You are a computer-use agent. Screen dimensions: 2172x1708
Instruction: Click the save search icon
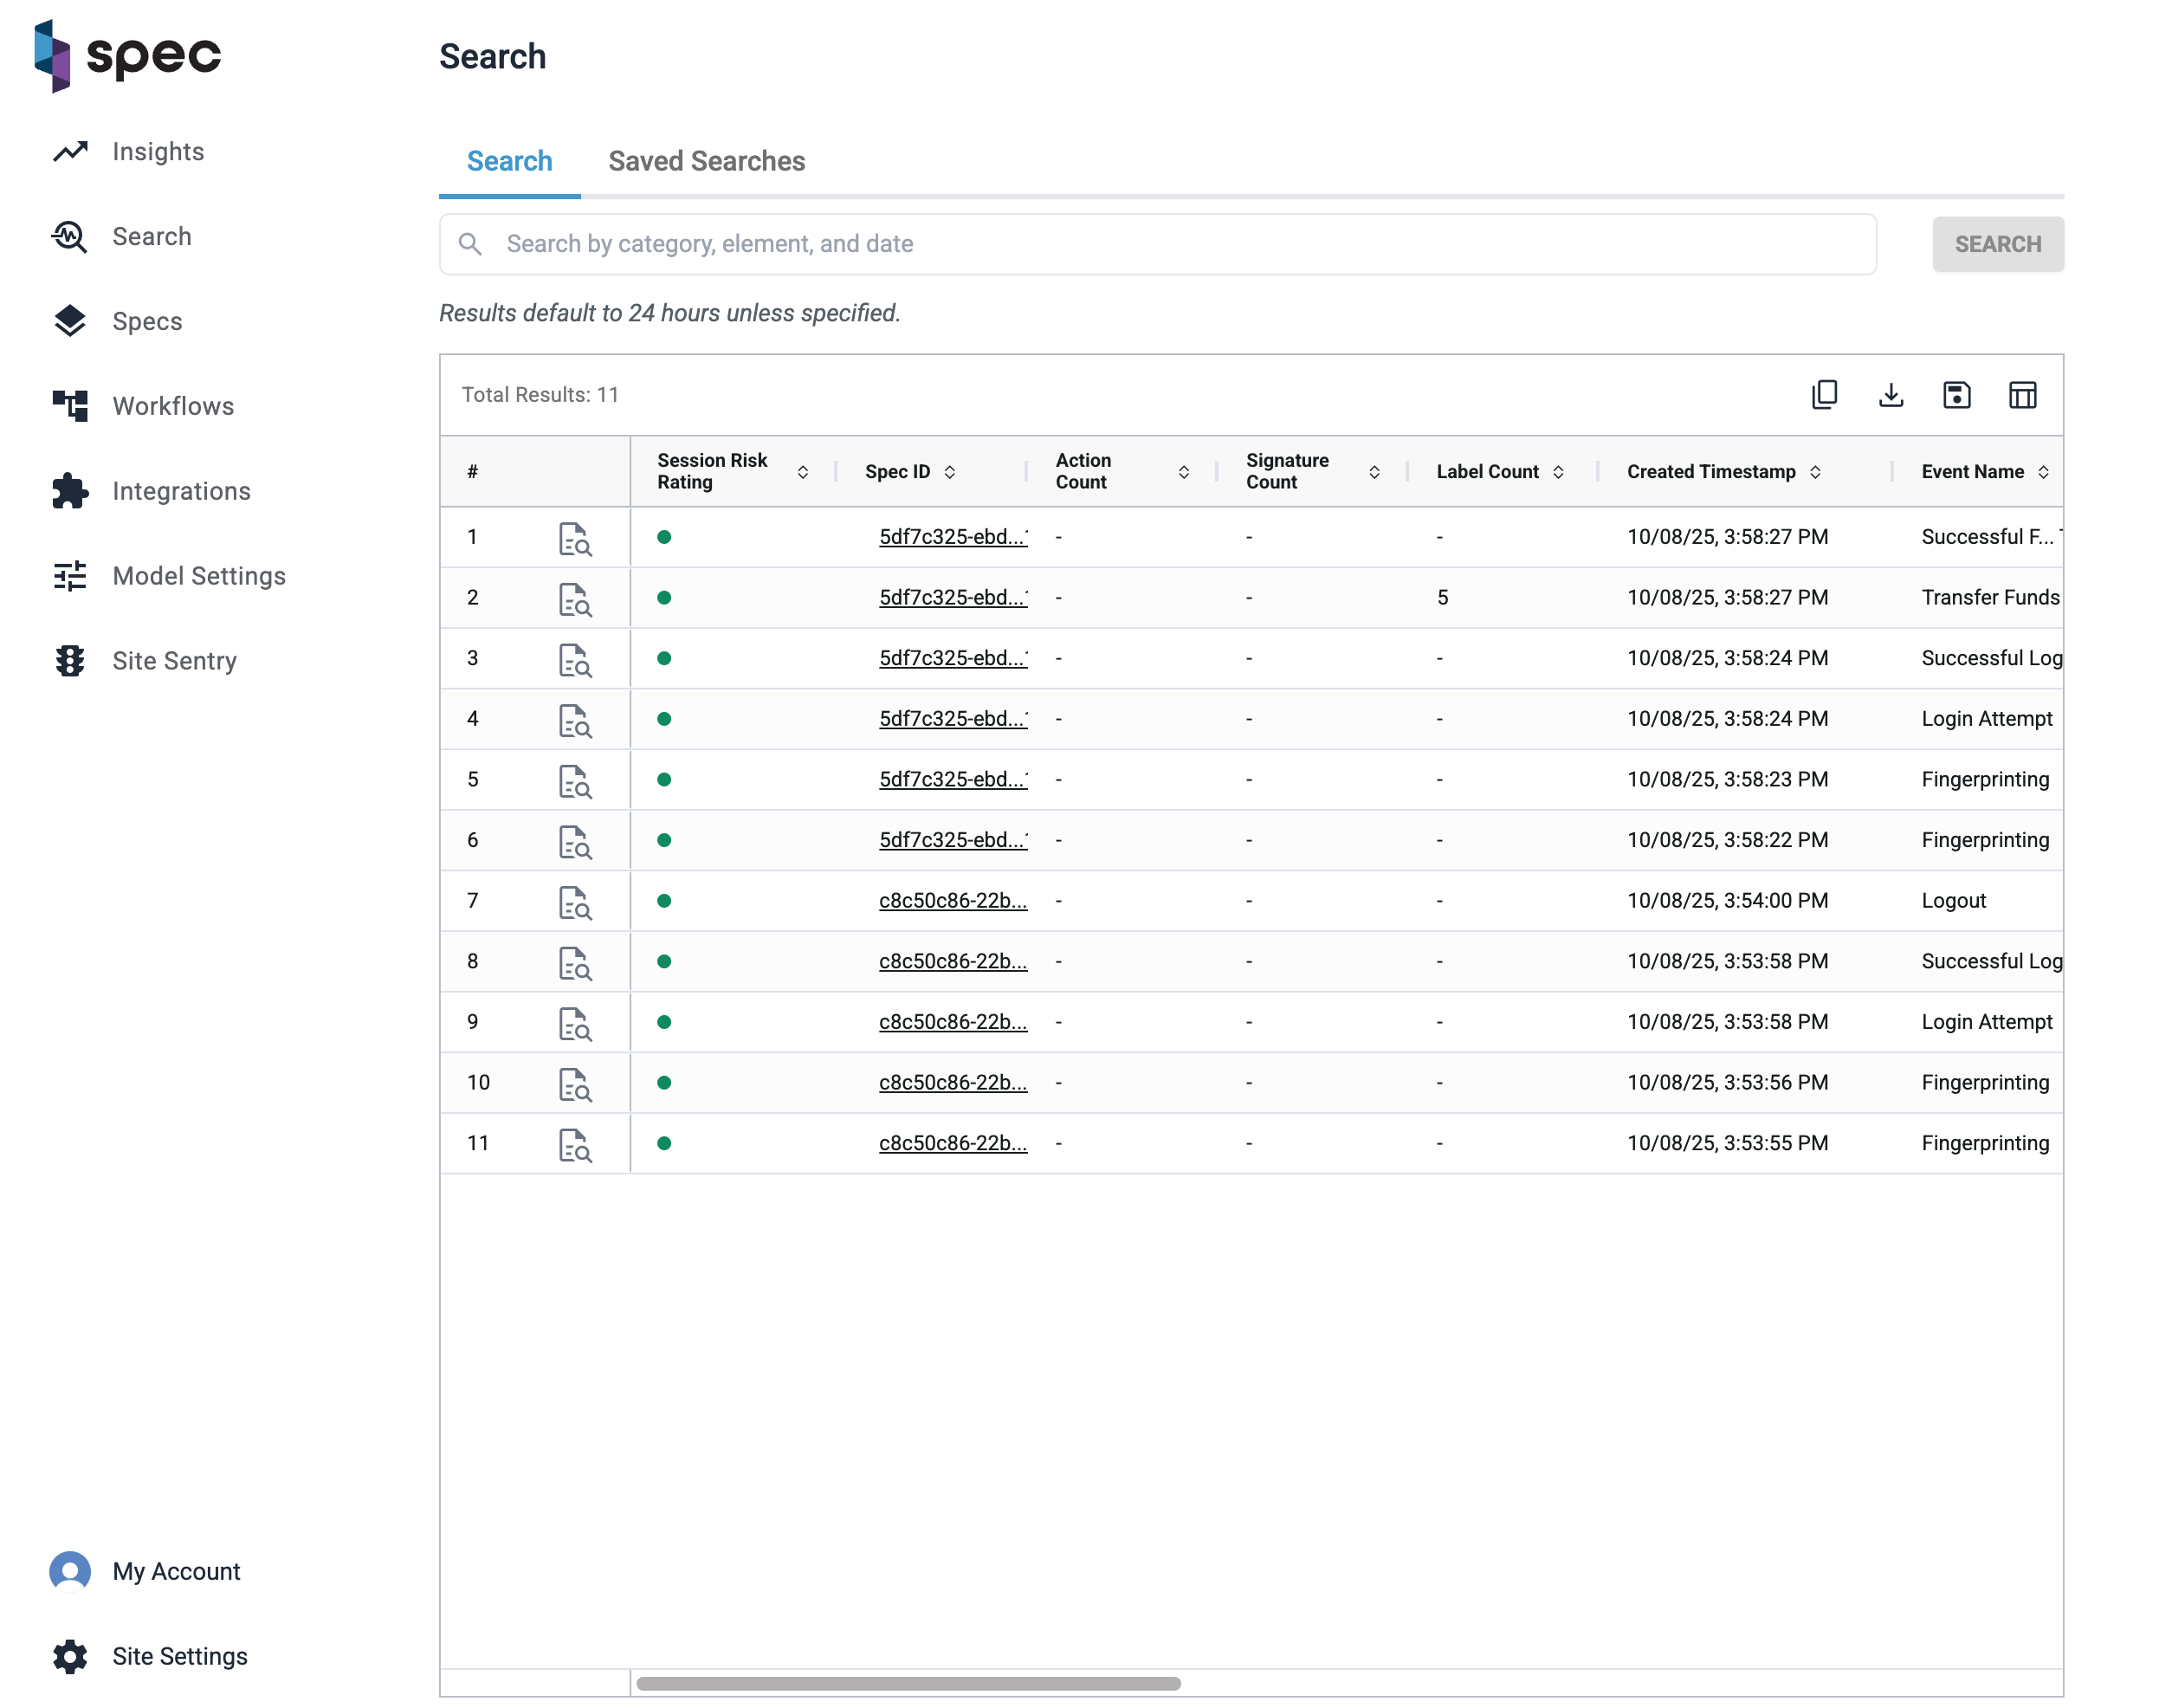1956,395
